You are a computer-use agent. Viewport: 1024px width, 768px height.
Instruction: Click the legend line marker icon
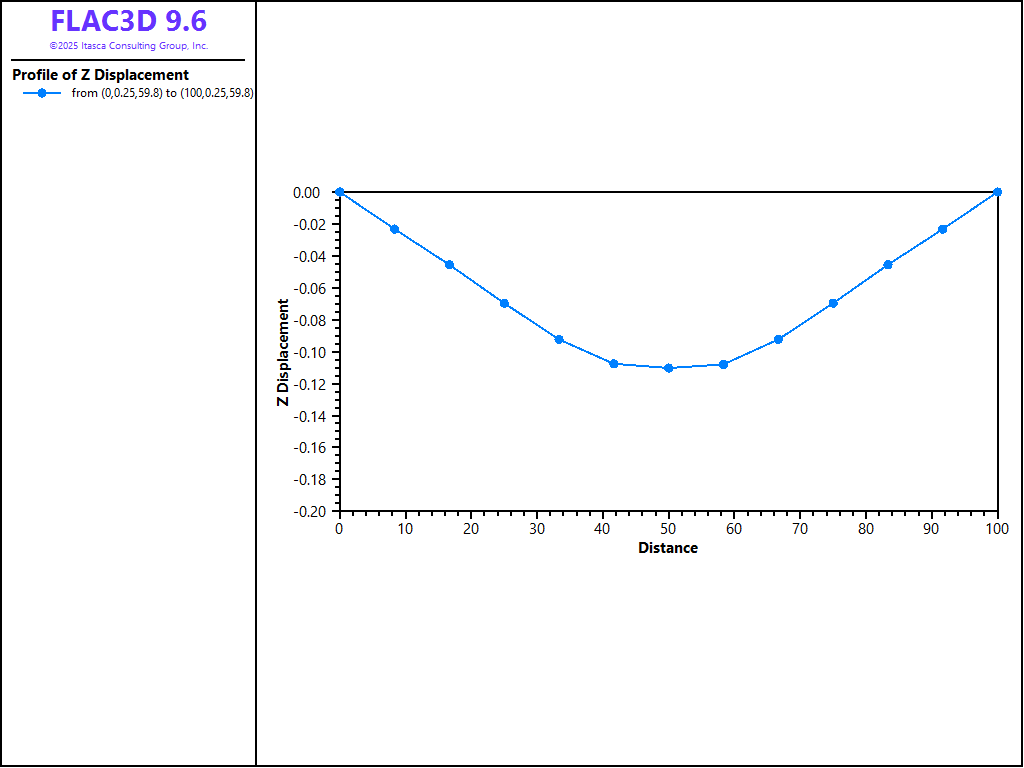point(41,93)
